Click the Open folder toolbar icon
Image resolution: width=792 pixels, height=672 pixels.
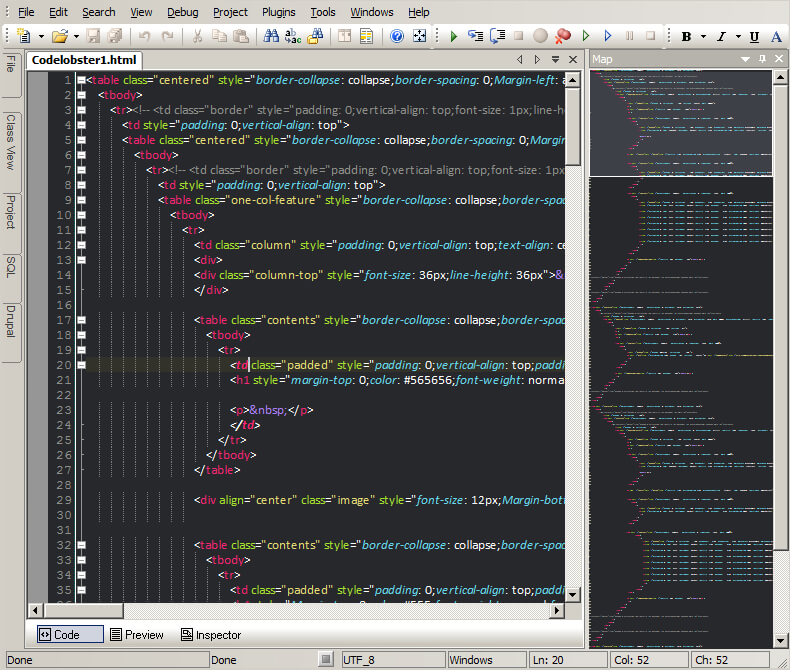point(60,36)
